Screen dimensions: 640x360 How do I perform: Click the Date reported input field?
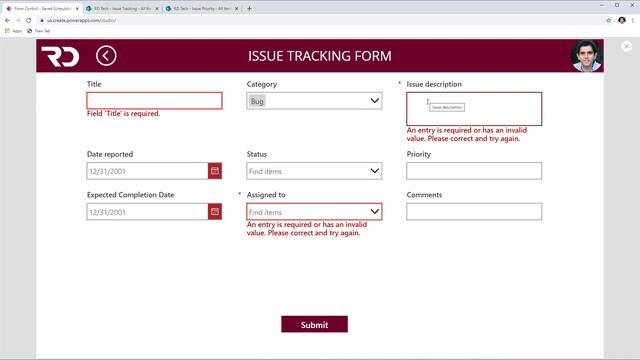coord(147,171)
